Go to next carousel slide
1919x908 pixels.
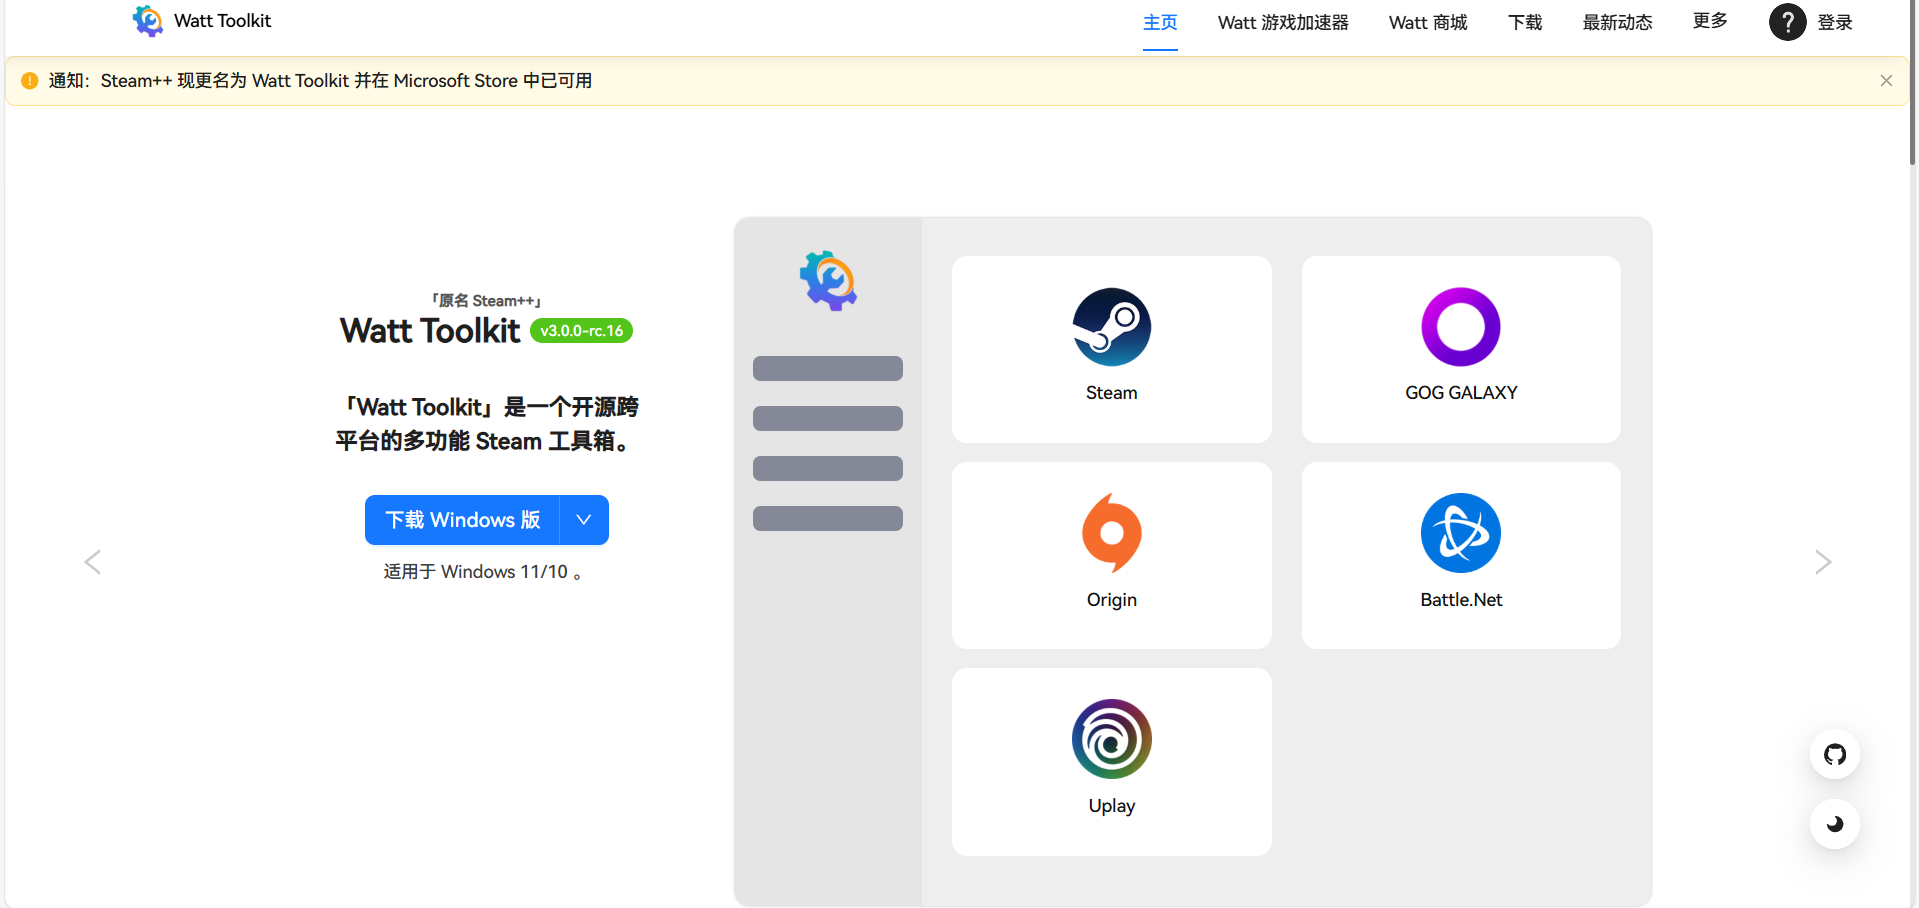(1823, 562)
